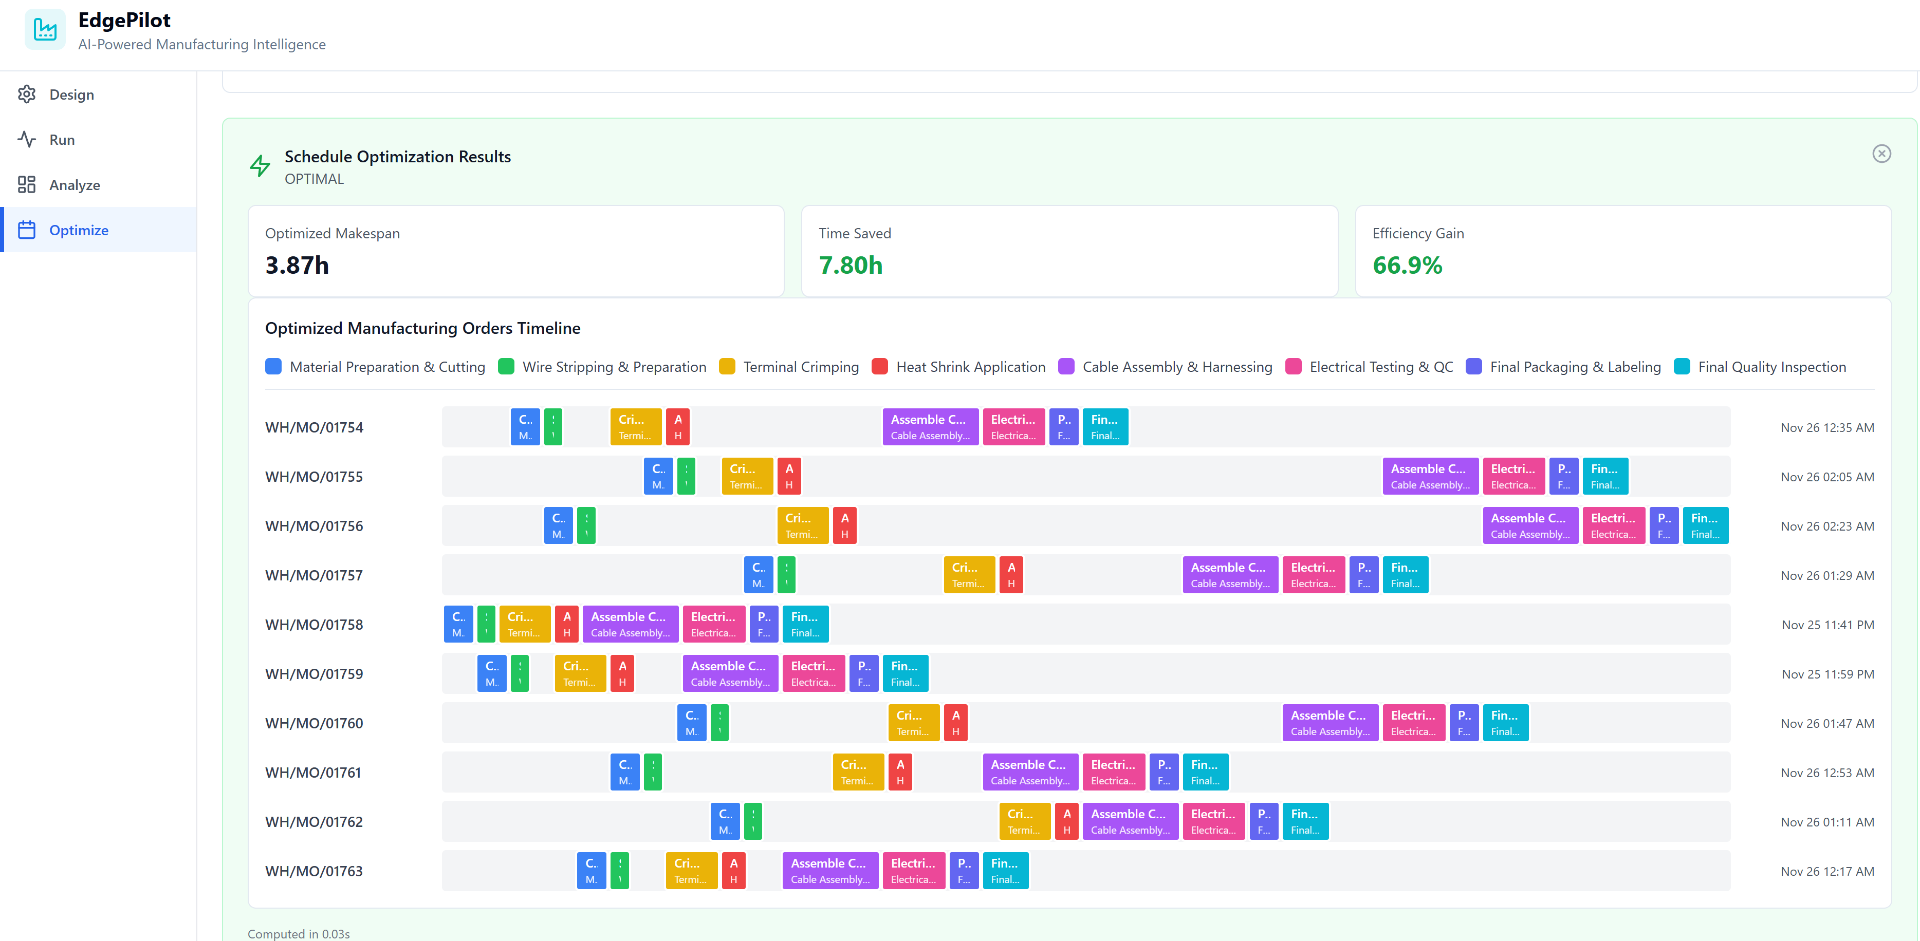Click Optimized Manufacturing Orders Timeline heading
The width and height of the screenshot is (1920, 941).
pos(423,328)
